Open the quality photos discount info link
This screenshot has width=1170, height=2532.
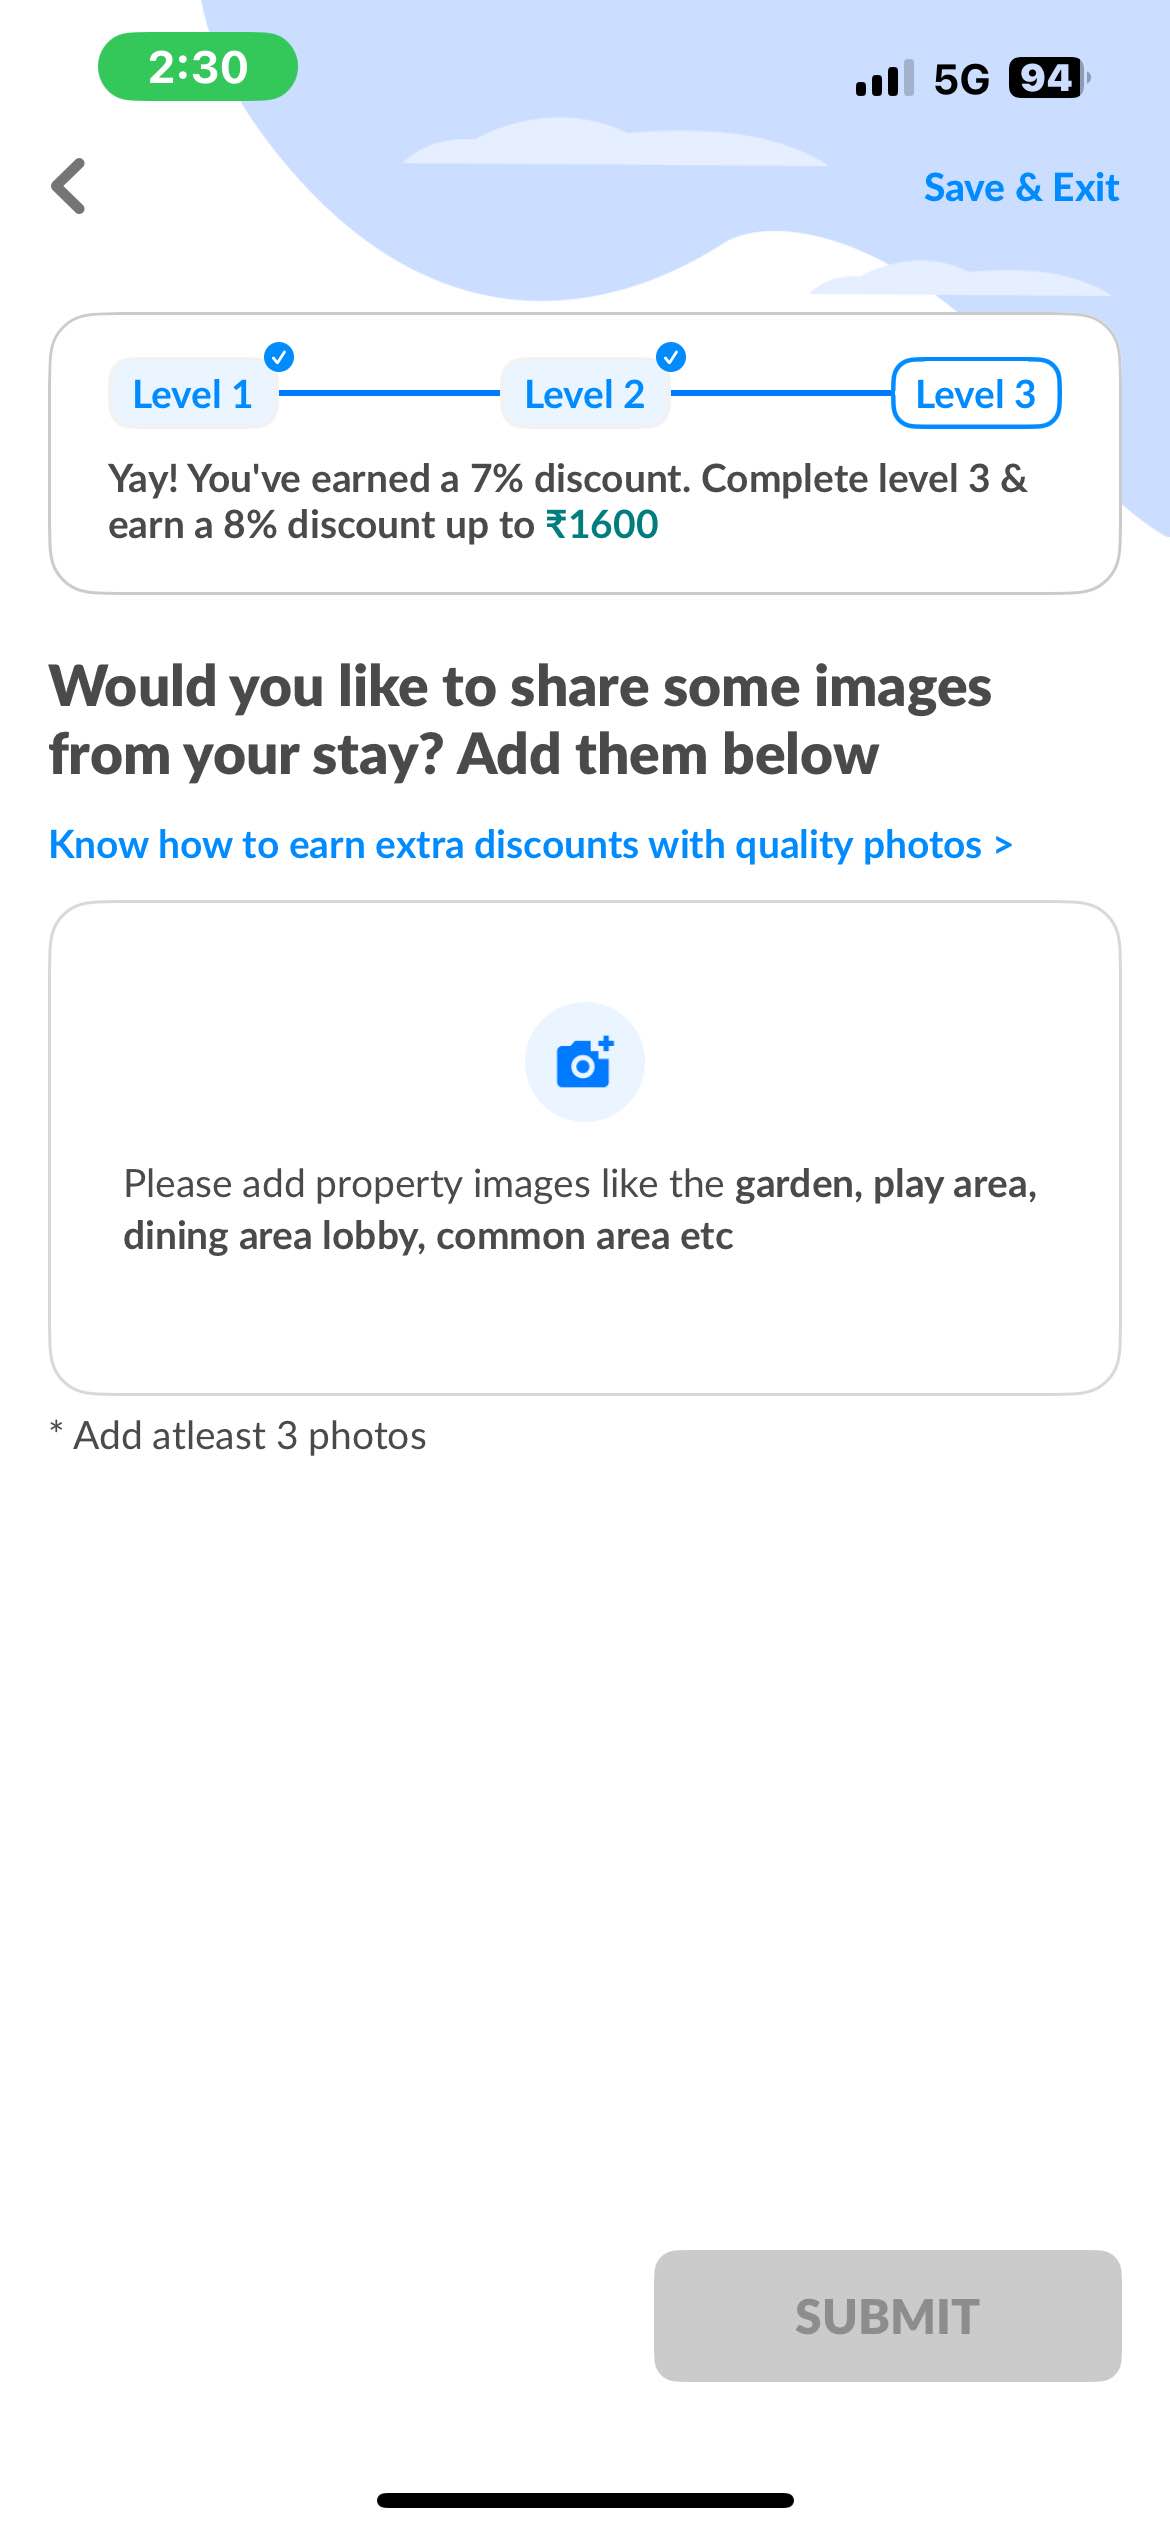[515, 845]
